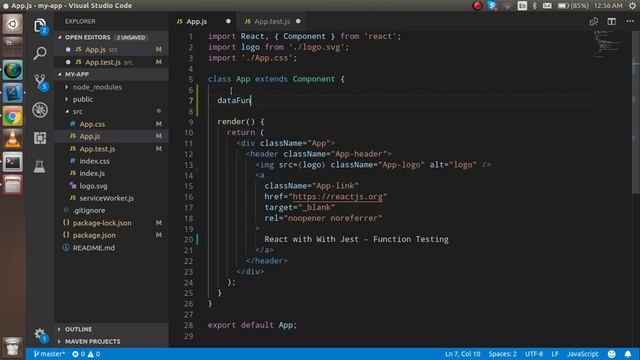This screenshot has width=640, height=360.
Task: Select App.test.js in Open Editors list
Action: (111, 62)
